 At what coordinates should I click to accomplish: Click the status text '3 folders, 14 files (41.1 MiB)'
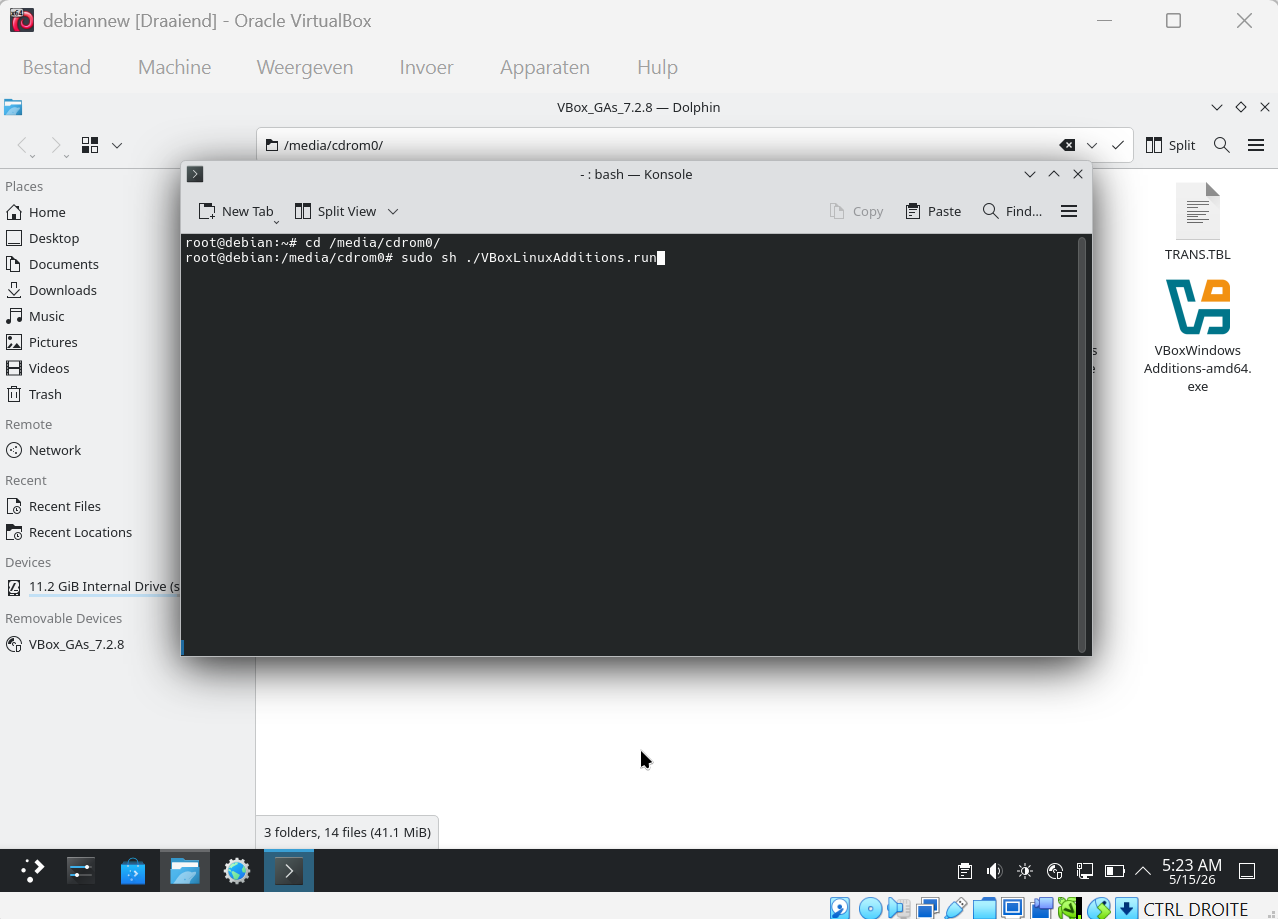pos(347,832)
